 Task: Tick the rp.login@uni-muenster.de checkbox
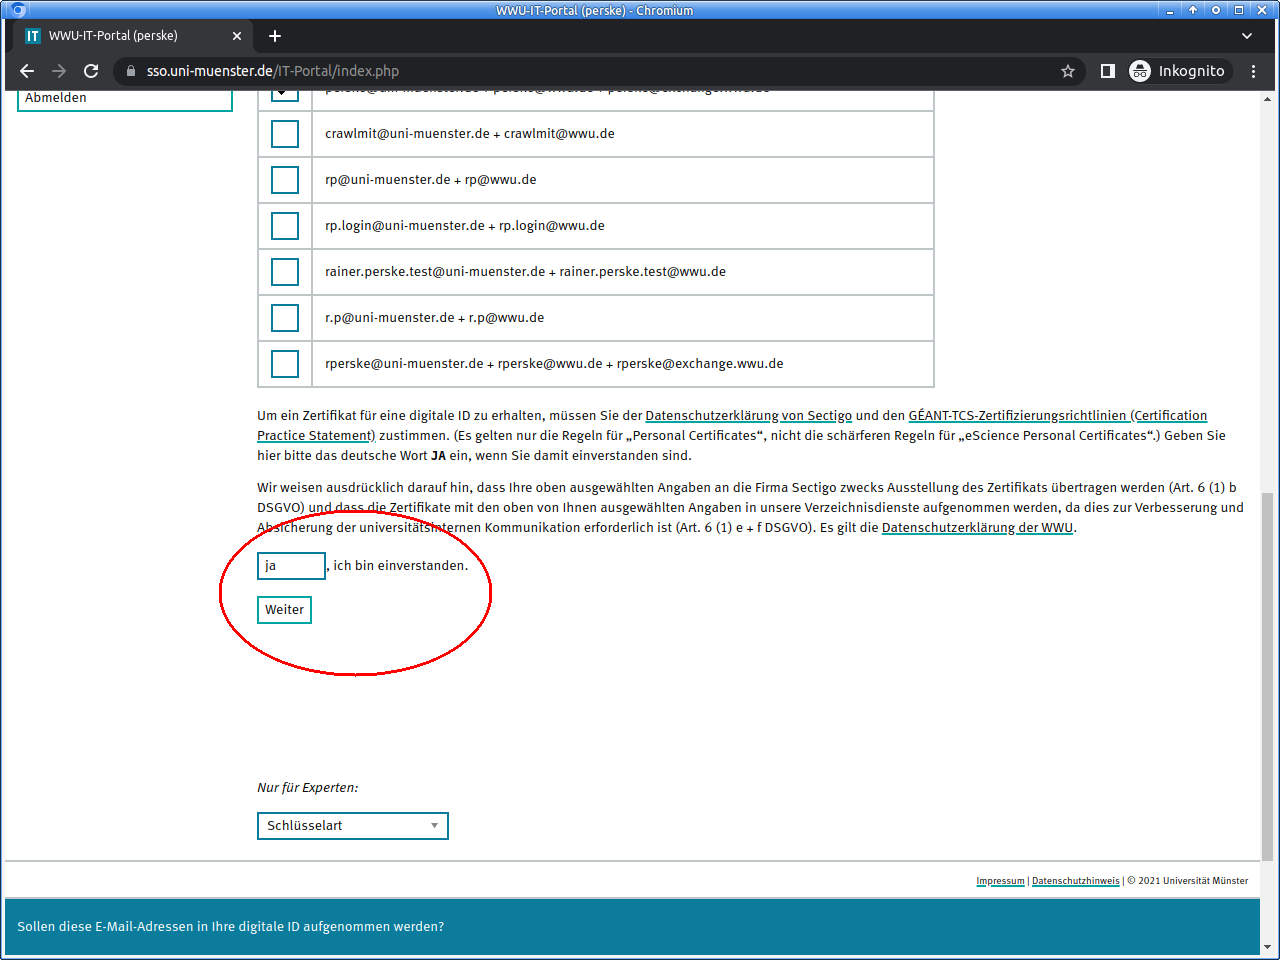pos(285,226)
